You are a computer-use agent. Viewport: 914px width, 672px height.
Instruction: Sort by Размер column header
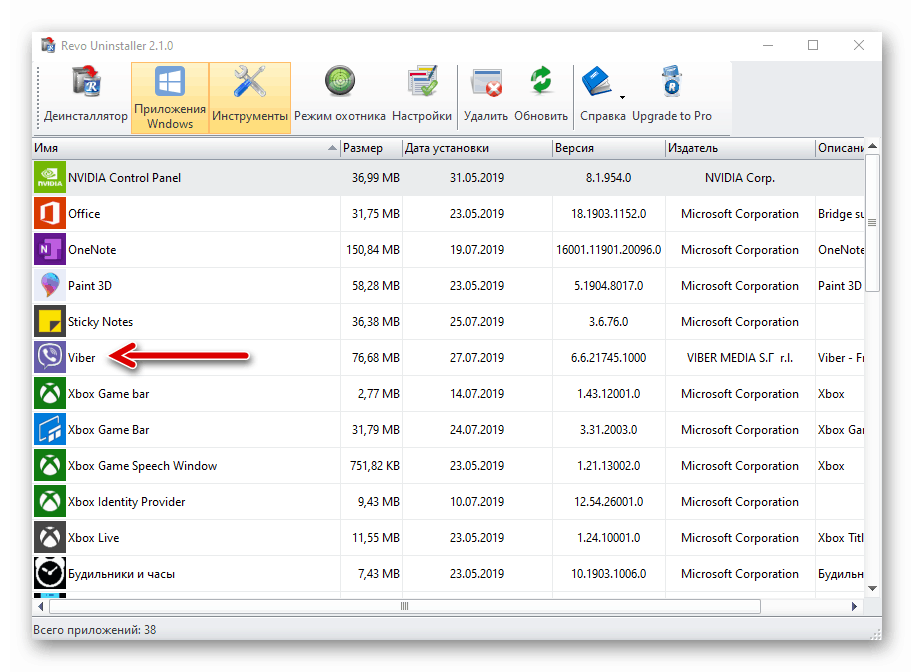point(370,148)
